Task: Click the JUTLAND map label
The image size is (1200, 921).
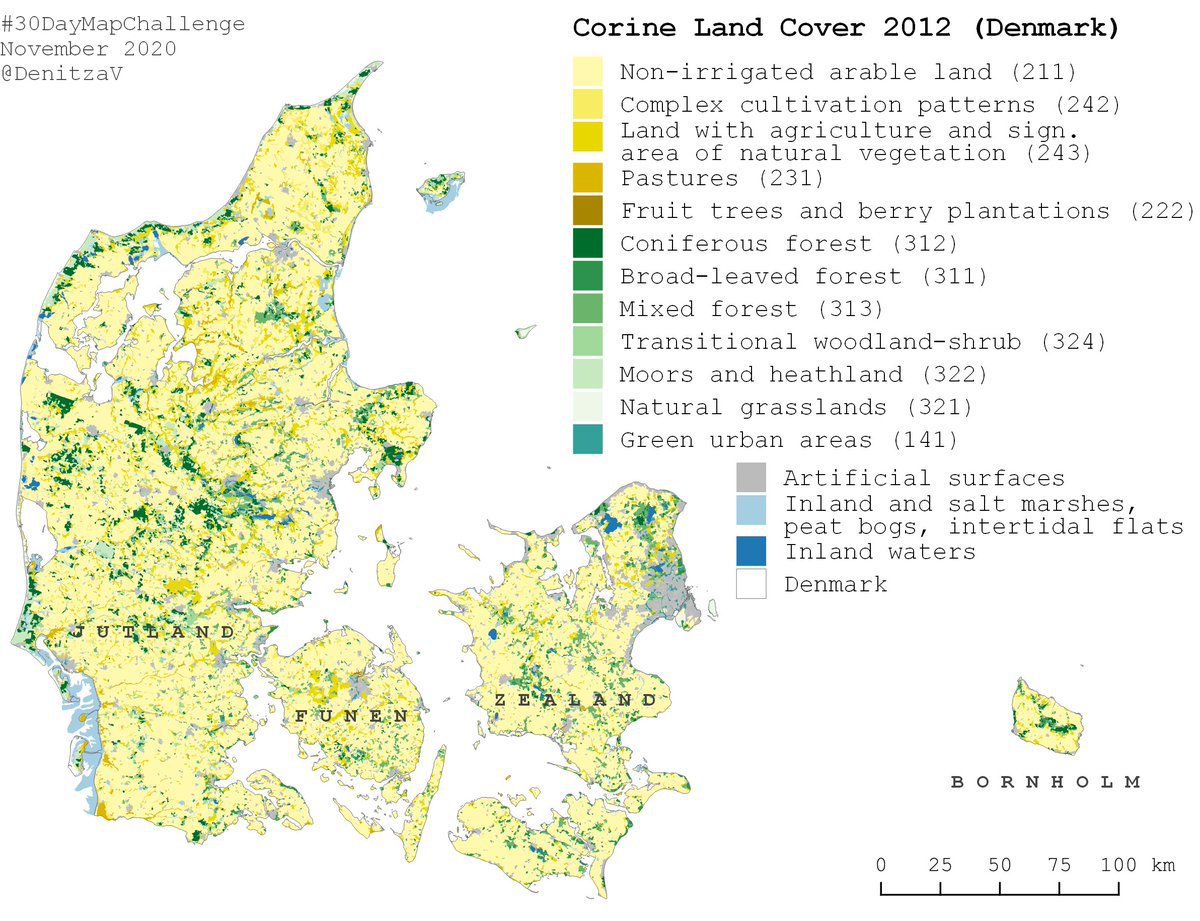Action: (153, 633)
